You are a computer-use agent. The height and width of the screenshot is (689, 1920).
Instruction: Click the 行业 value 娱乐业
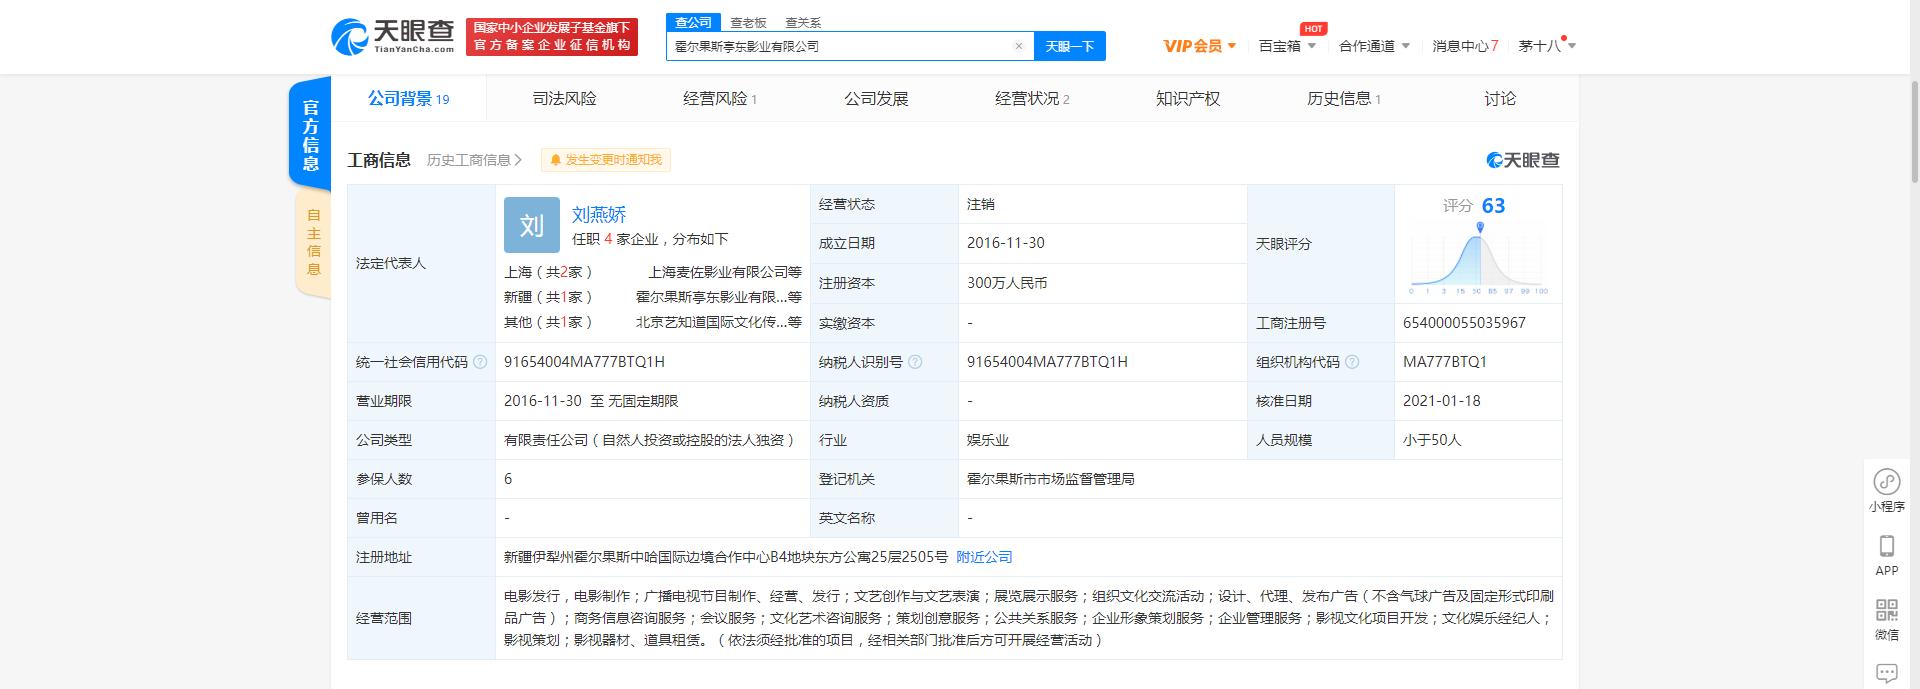[987, 440]
